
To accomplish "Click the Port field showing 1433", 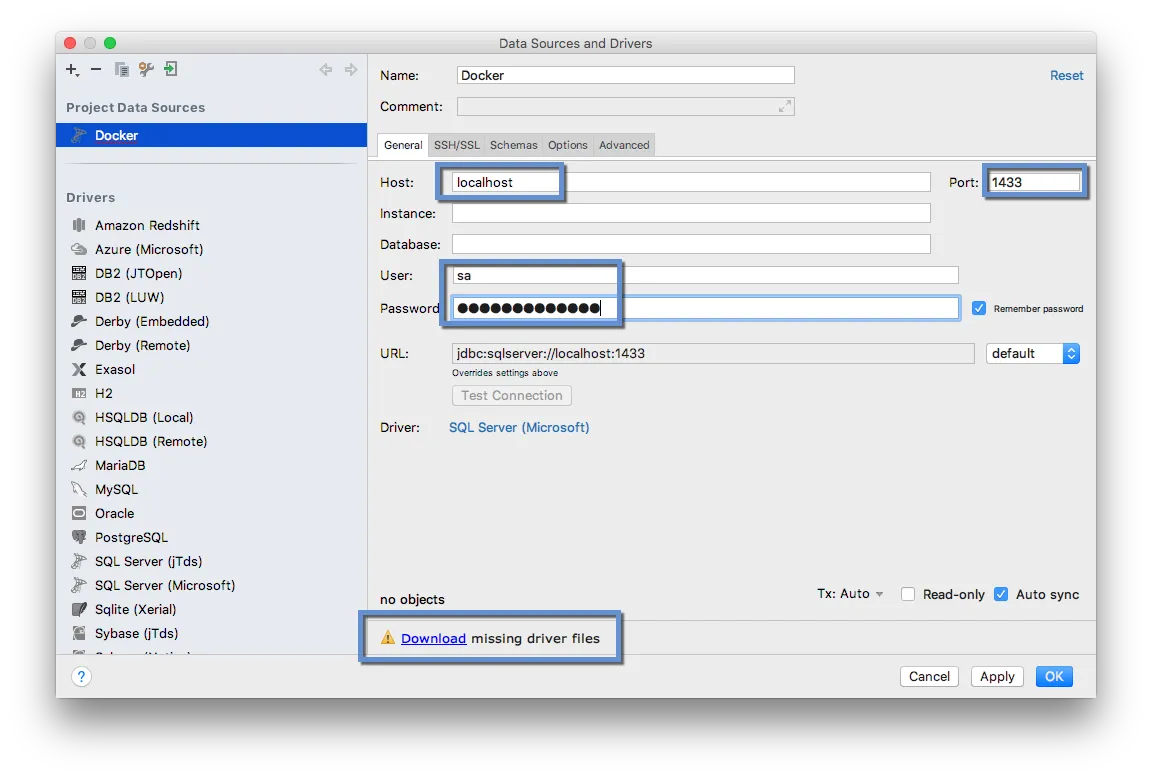I will tap(1034, 182).
